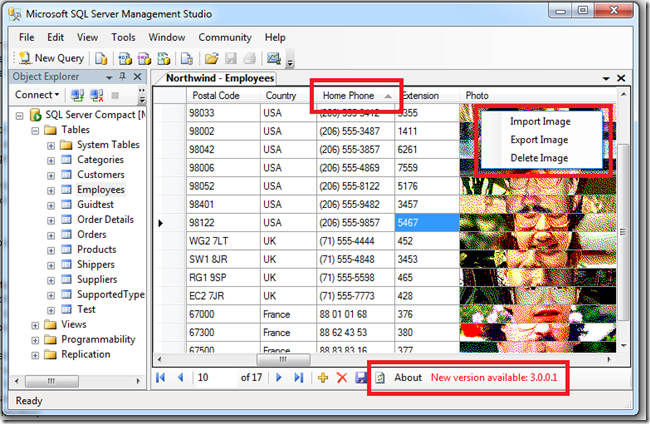Pin the Object Explorer panel
The width and height of the screenshot is (650, 424).
tap(123, 77)
